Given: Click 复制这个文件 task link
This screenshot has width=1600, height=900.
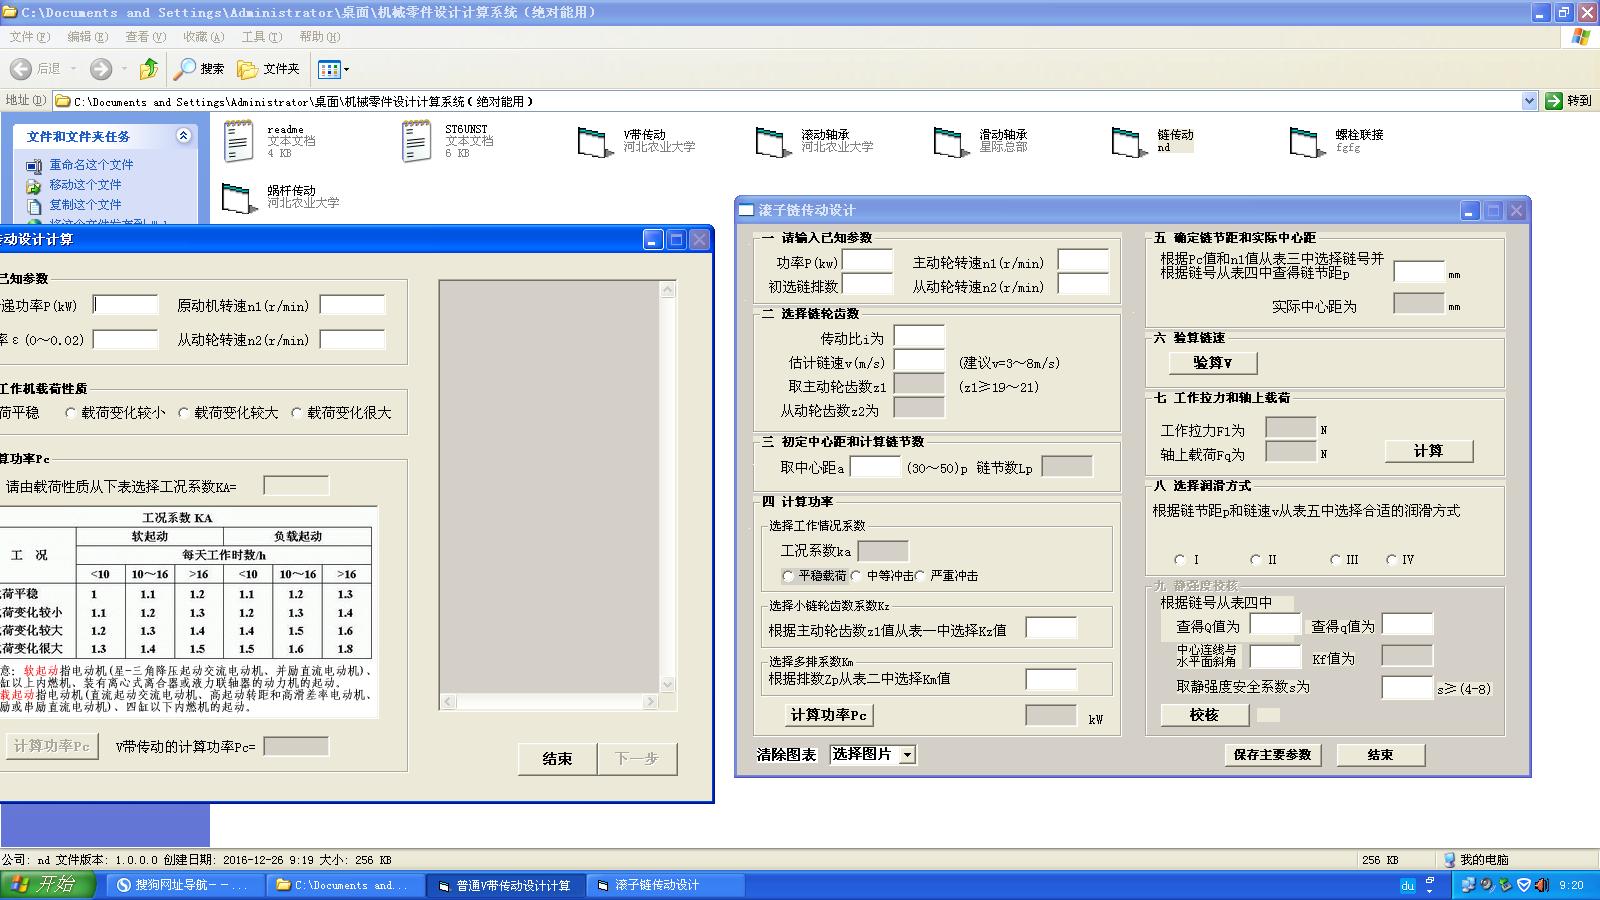Looking at the screenshot, I should click(x=85, y=205).
